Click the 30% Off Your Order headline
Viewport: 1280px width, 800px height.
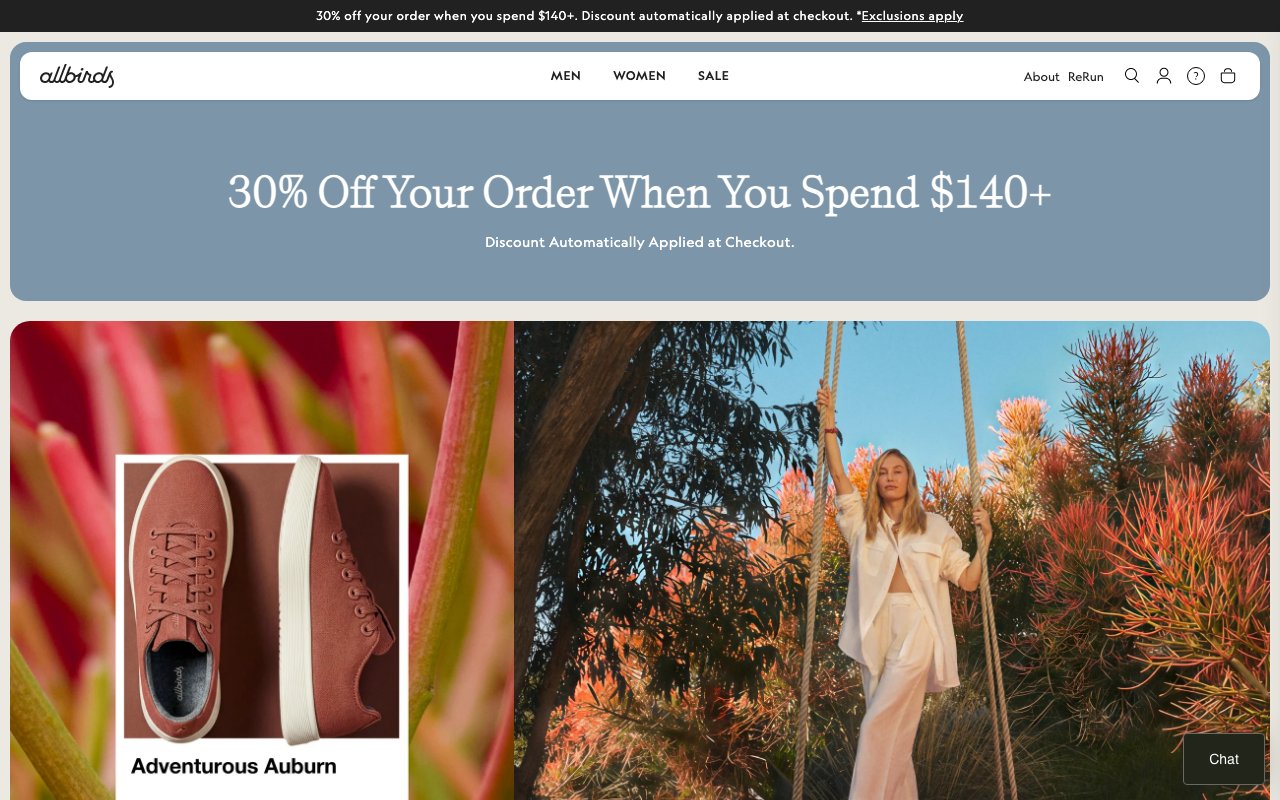640,192
